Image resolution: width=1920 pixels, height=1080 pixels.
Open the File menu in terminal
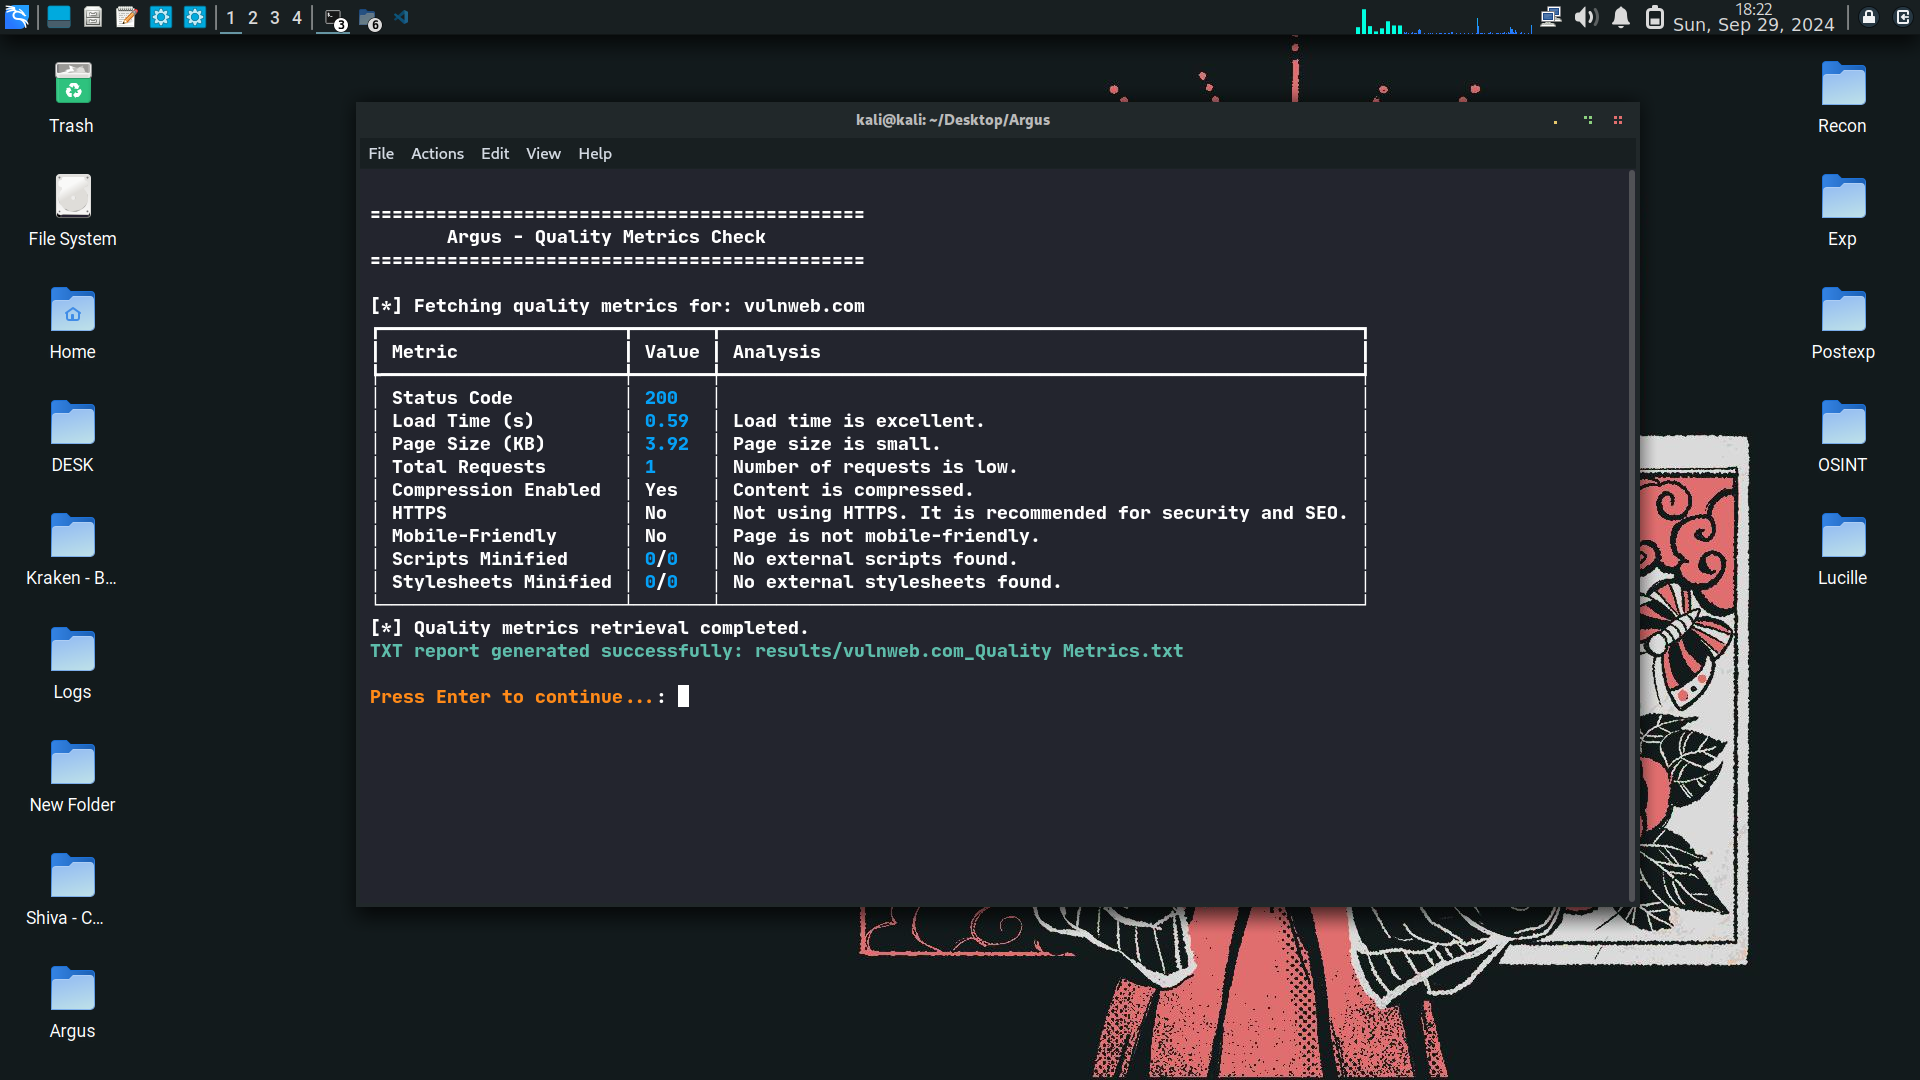pyautogui.click(x=381, y=153)
